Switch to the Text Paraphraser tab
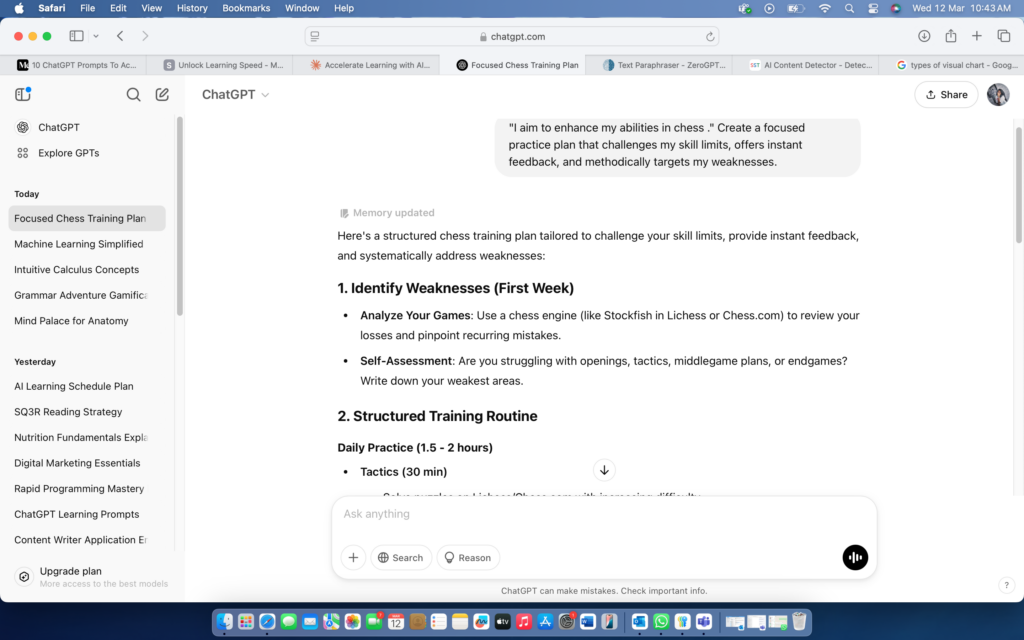This screenshot has width=1024, height=640. (658, 65)
